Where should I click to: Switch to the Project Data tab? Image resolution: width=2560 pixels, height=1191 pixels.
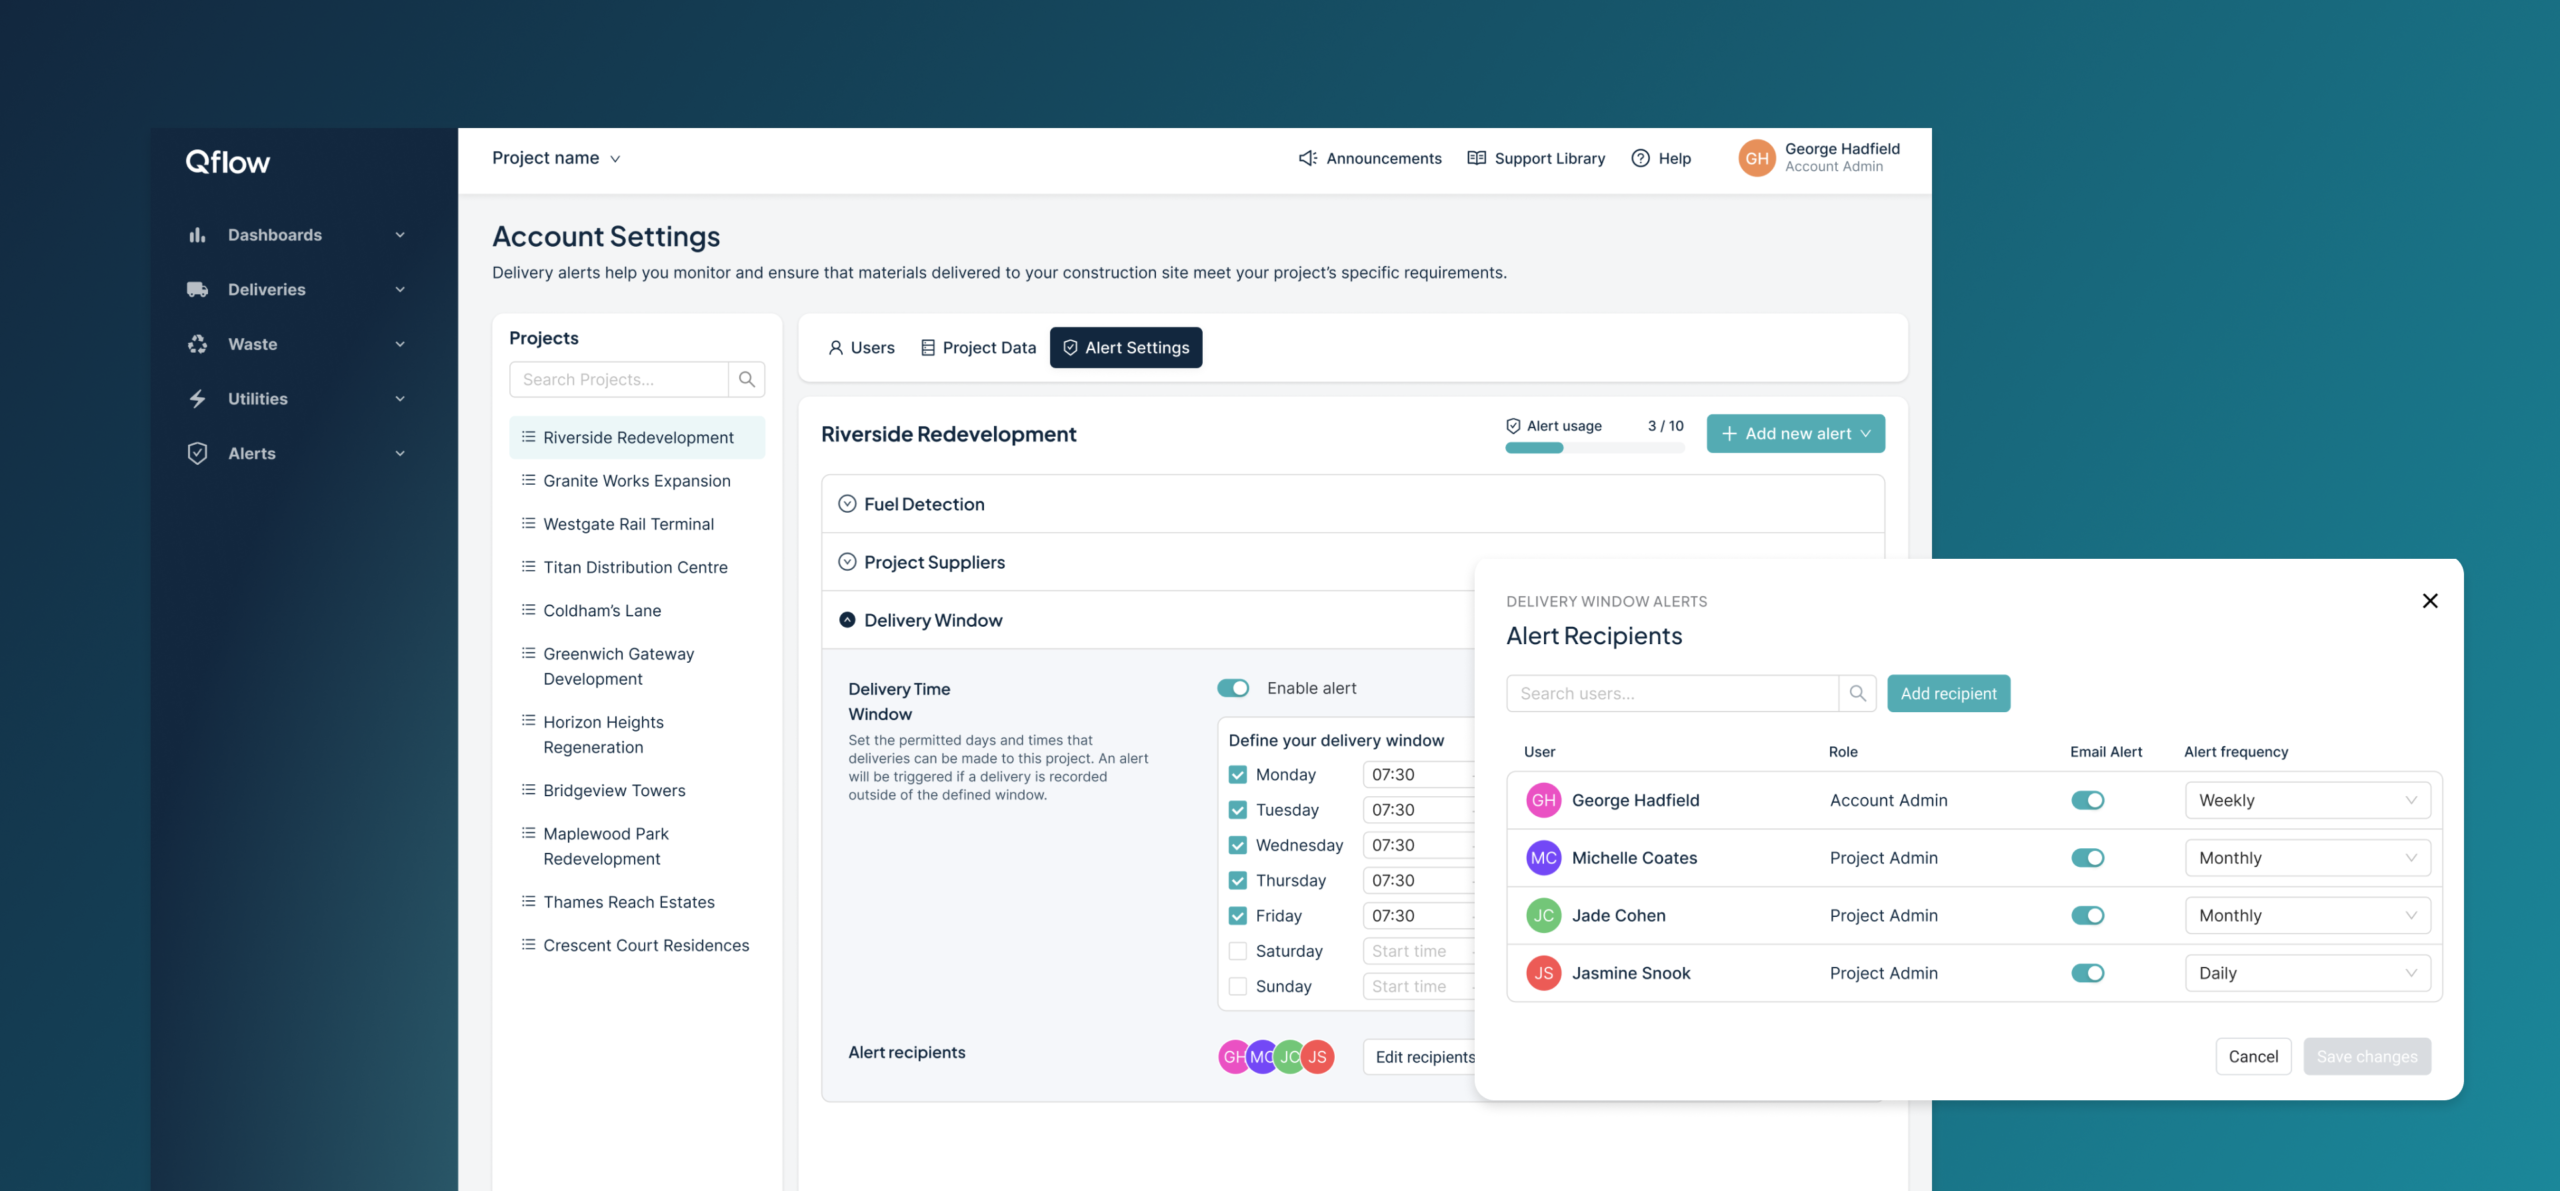pyautogui.click(x=978, y=348)
